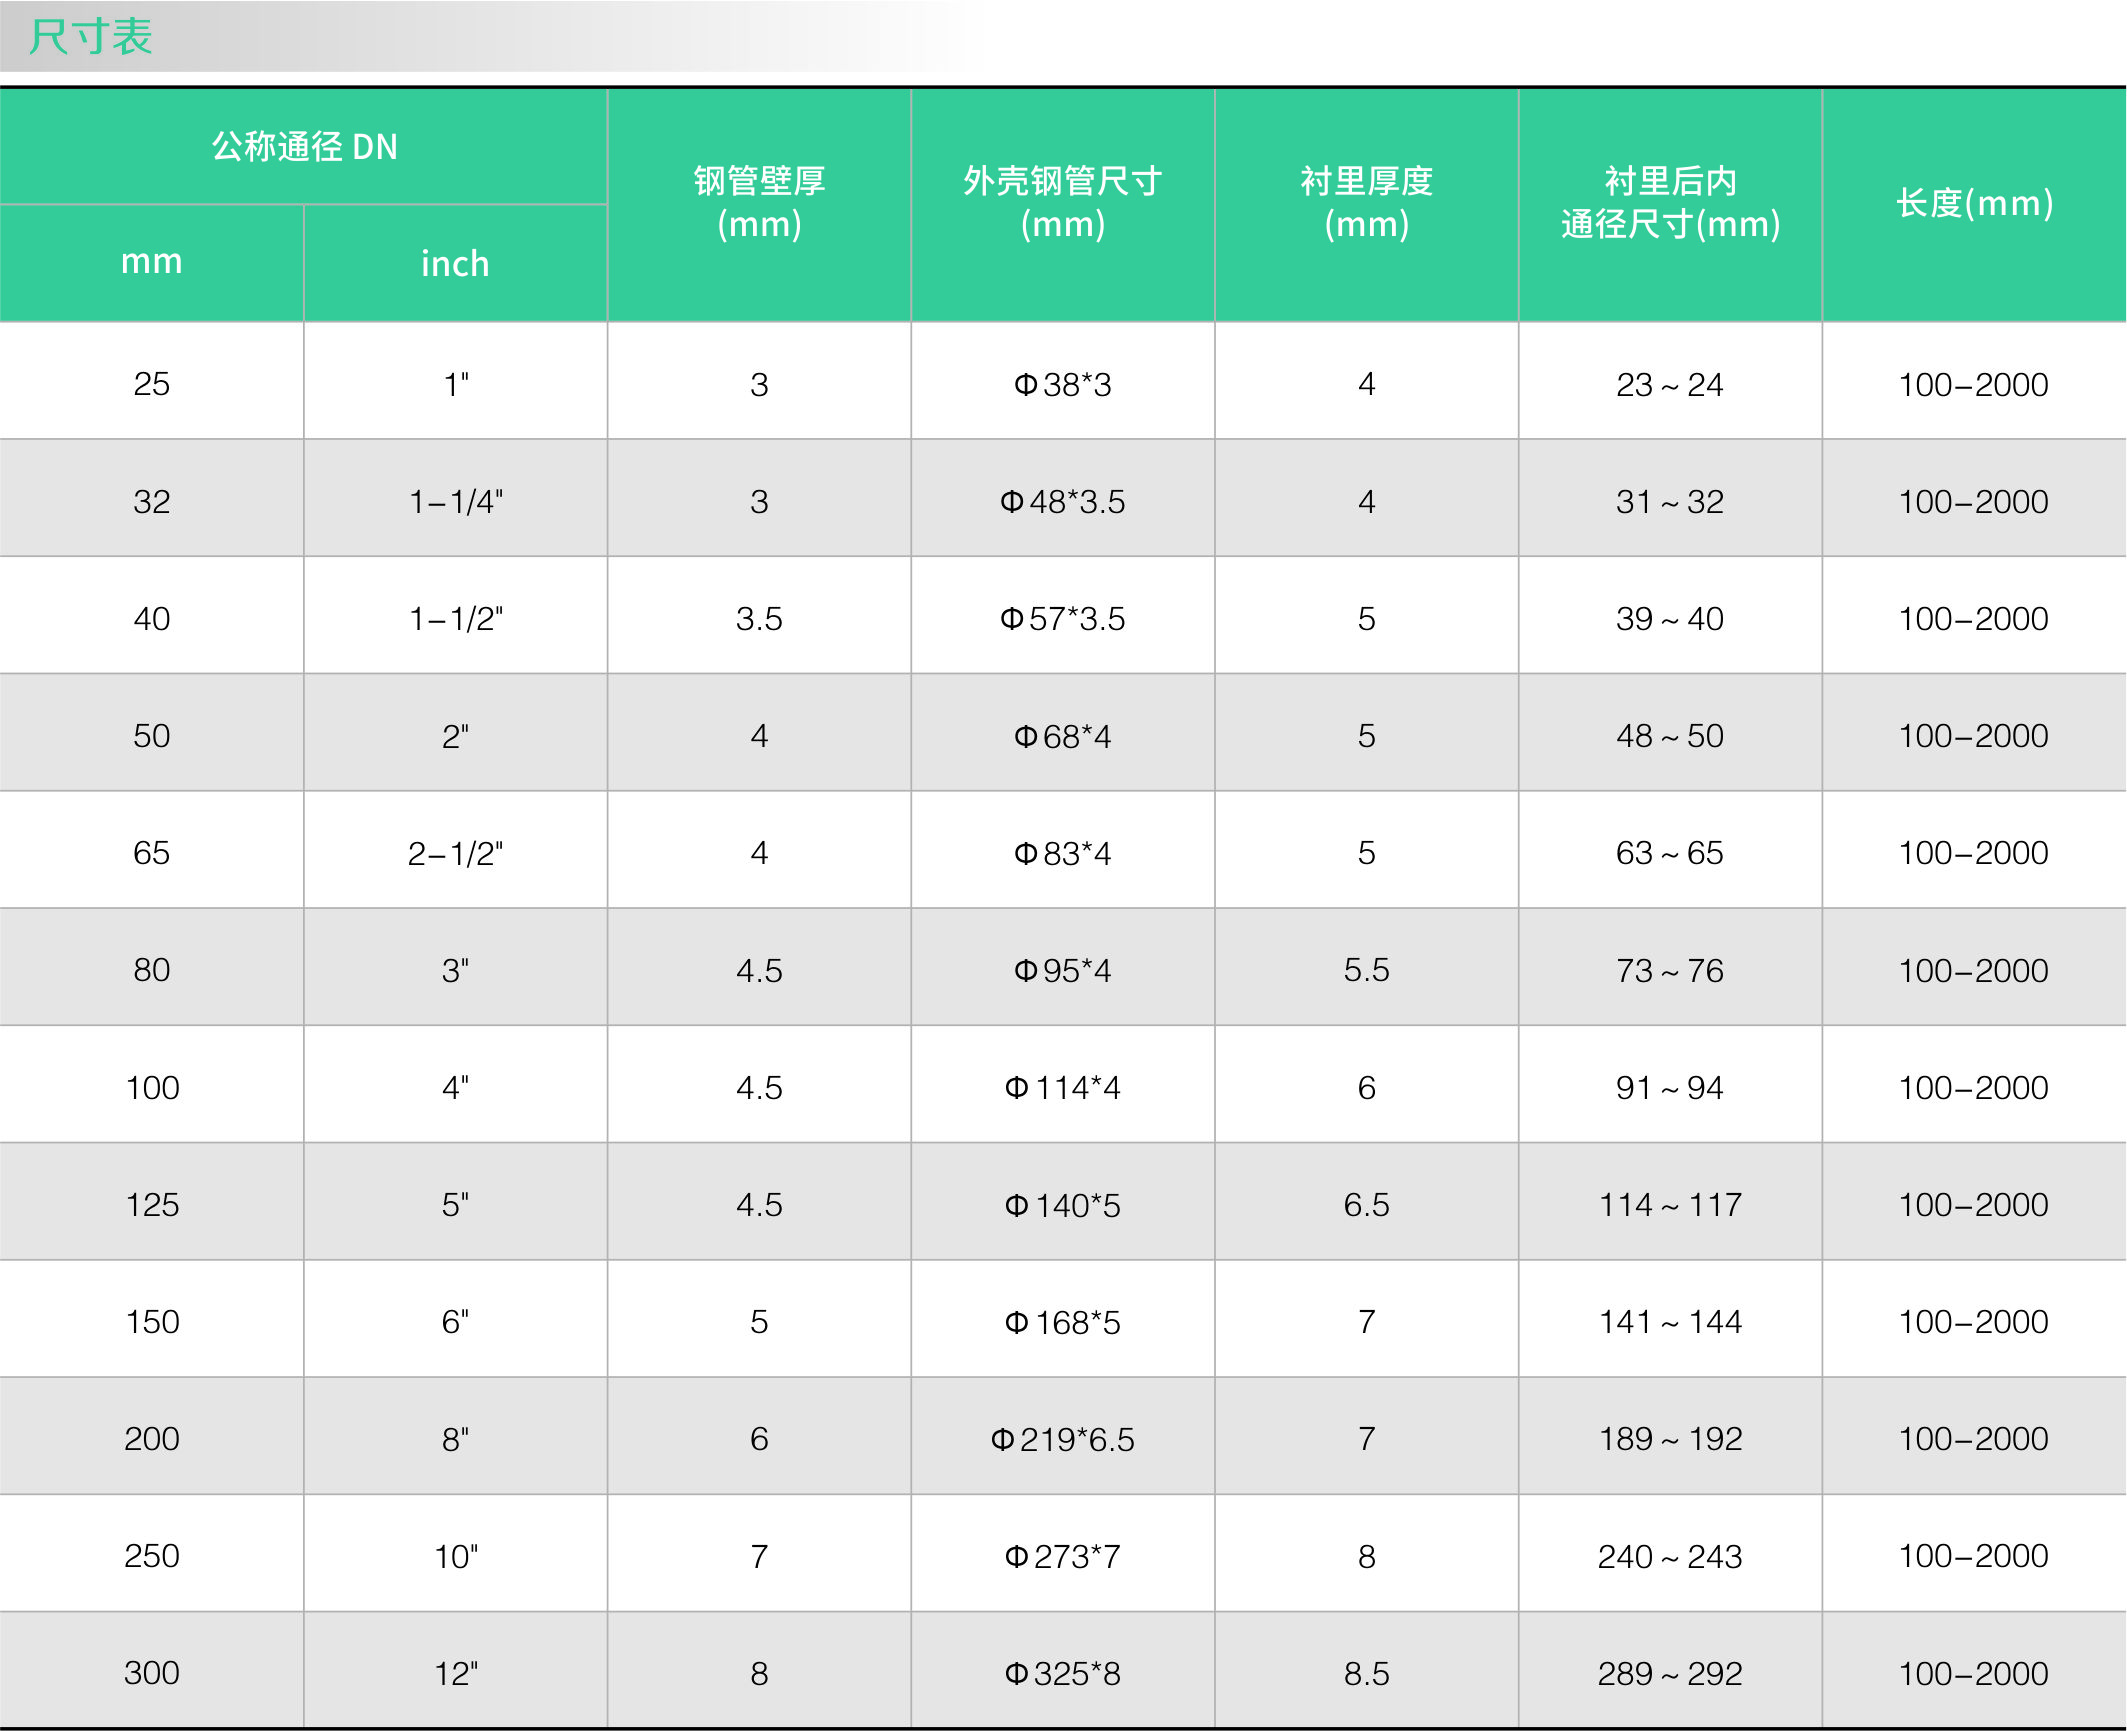The height and width of the screenshot is (1731, 2127).
Task: Click the 1-1/4" inch size cell
Action: click(x=455, y=502)
